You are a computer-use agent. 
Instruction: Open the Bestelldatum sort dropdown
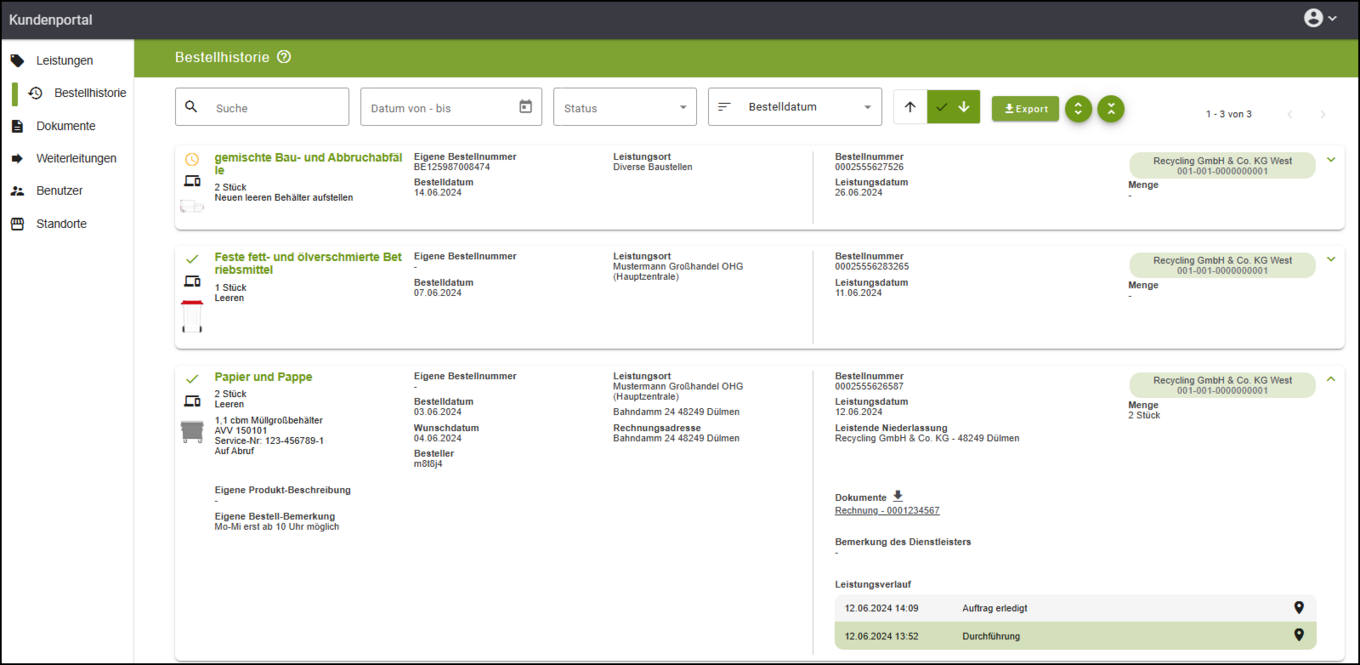(x=794, y=107)
